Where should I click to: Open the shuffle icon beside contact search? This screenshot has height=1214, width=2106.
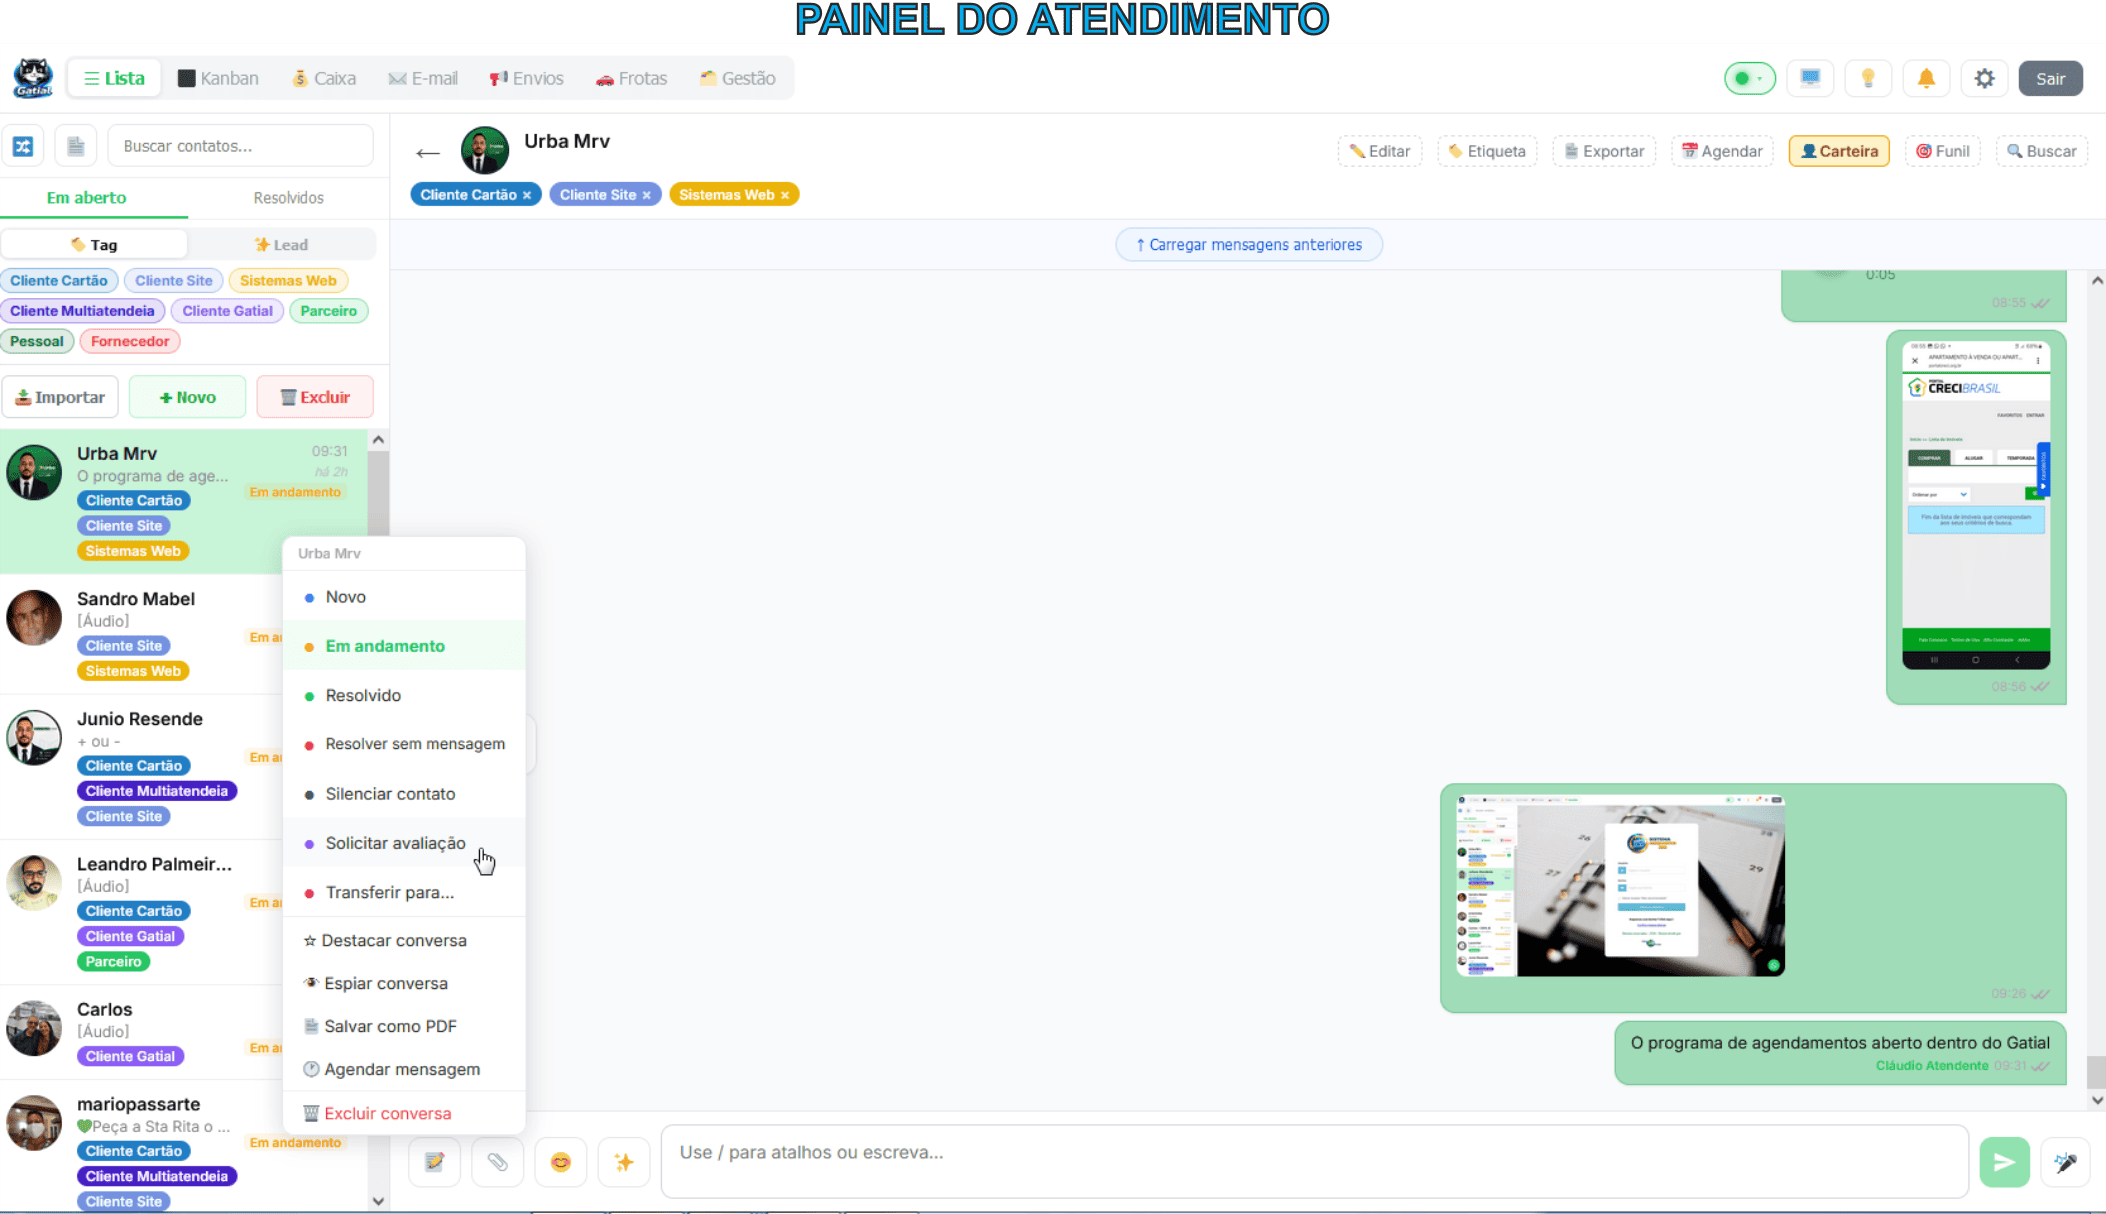pos(23,146)
